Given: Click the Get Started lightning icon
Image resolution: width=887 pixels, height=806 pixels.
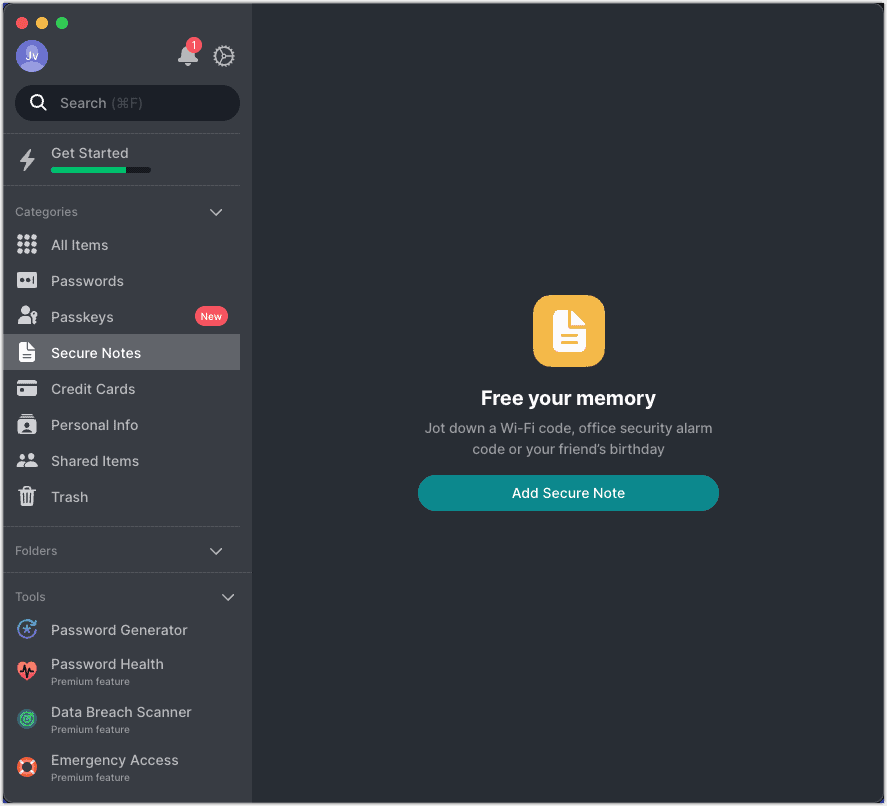Looking at the screenshot, I should coord(27,160).
